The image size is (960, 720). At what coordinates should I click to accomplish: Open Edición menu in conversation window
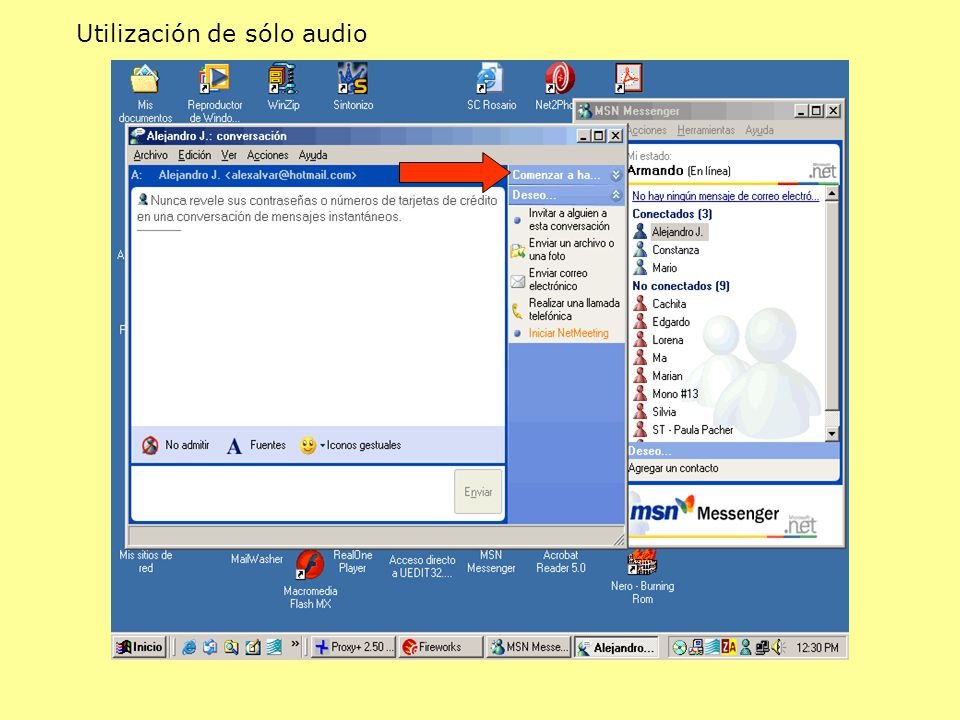(194, 156)
